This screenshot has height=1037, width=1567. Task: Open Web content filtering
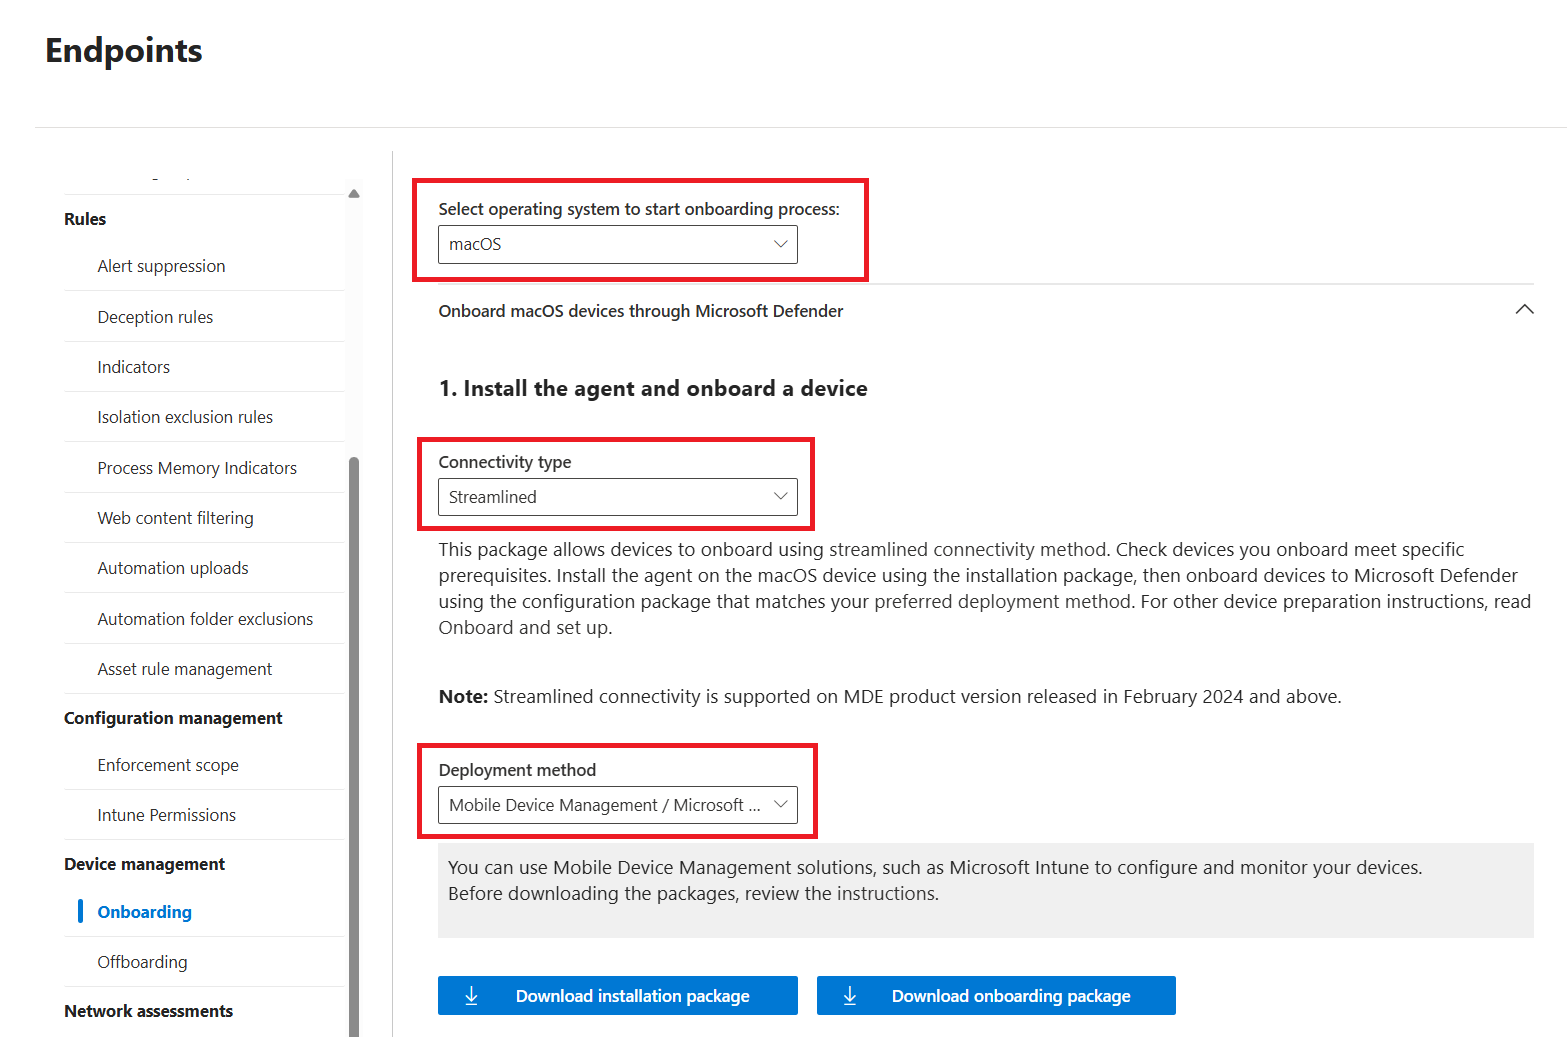click(175, 517)
